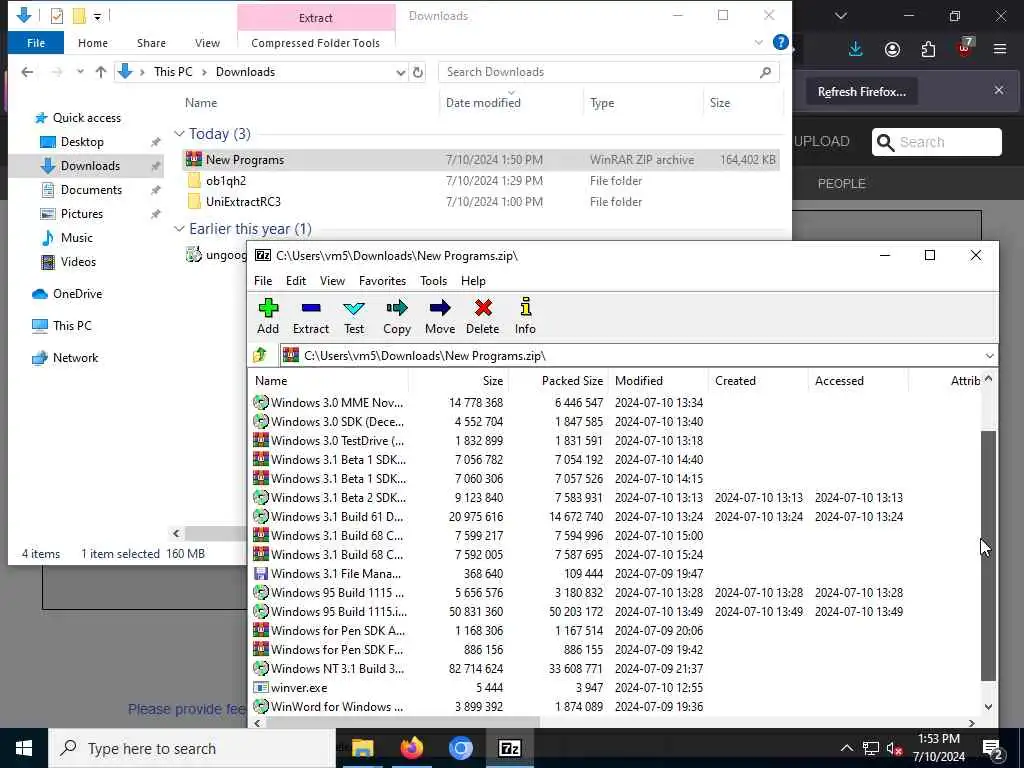Select Desktop in Explorer Quick access
Viewport: 1024px width, 768px height.
(x=82, y=142)
